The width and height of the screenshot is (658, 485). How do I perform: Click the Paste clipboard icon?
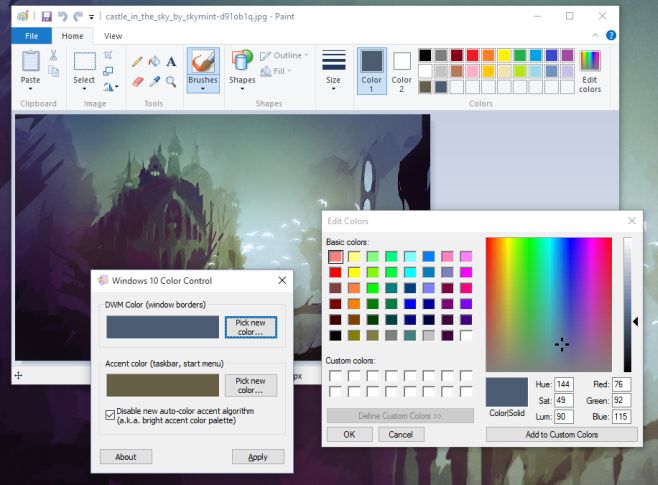(x=31, y=61)
